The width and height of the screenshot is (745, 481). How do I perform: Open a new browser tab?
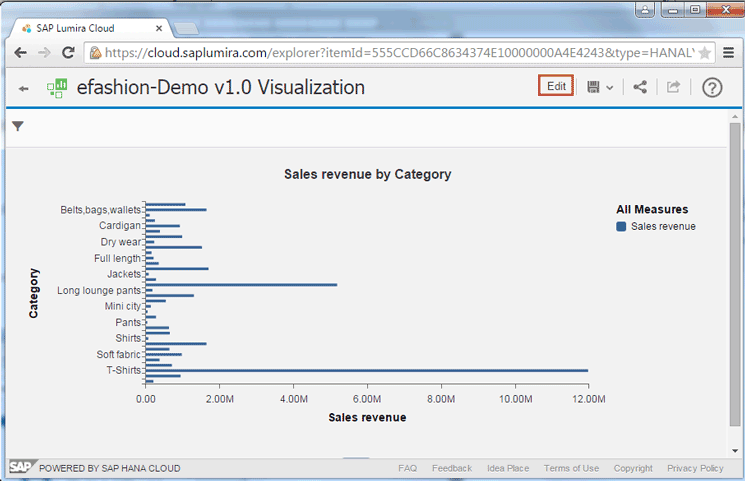(186, 26)
